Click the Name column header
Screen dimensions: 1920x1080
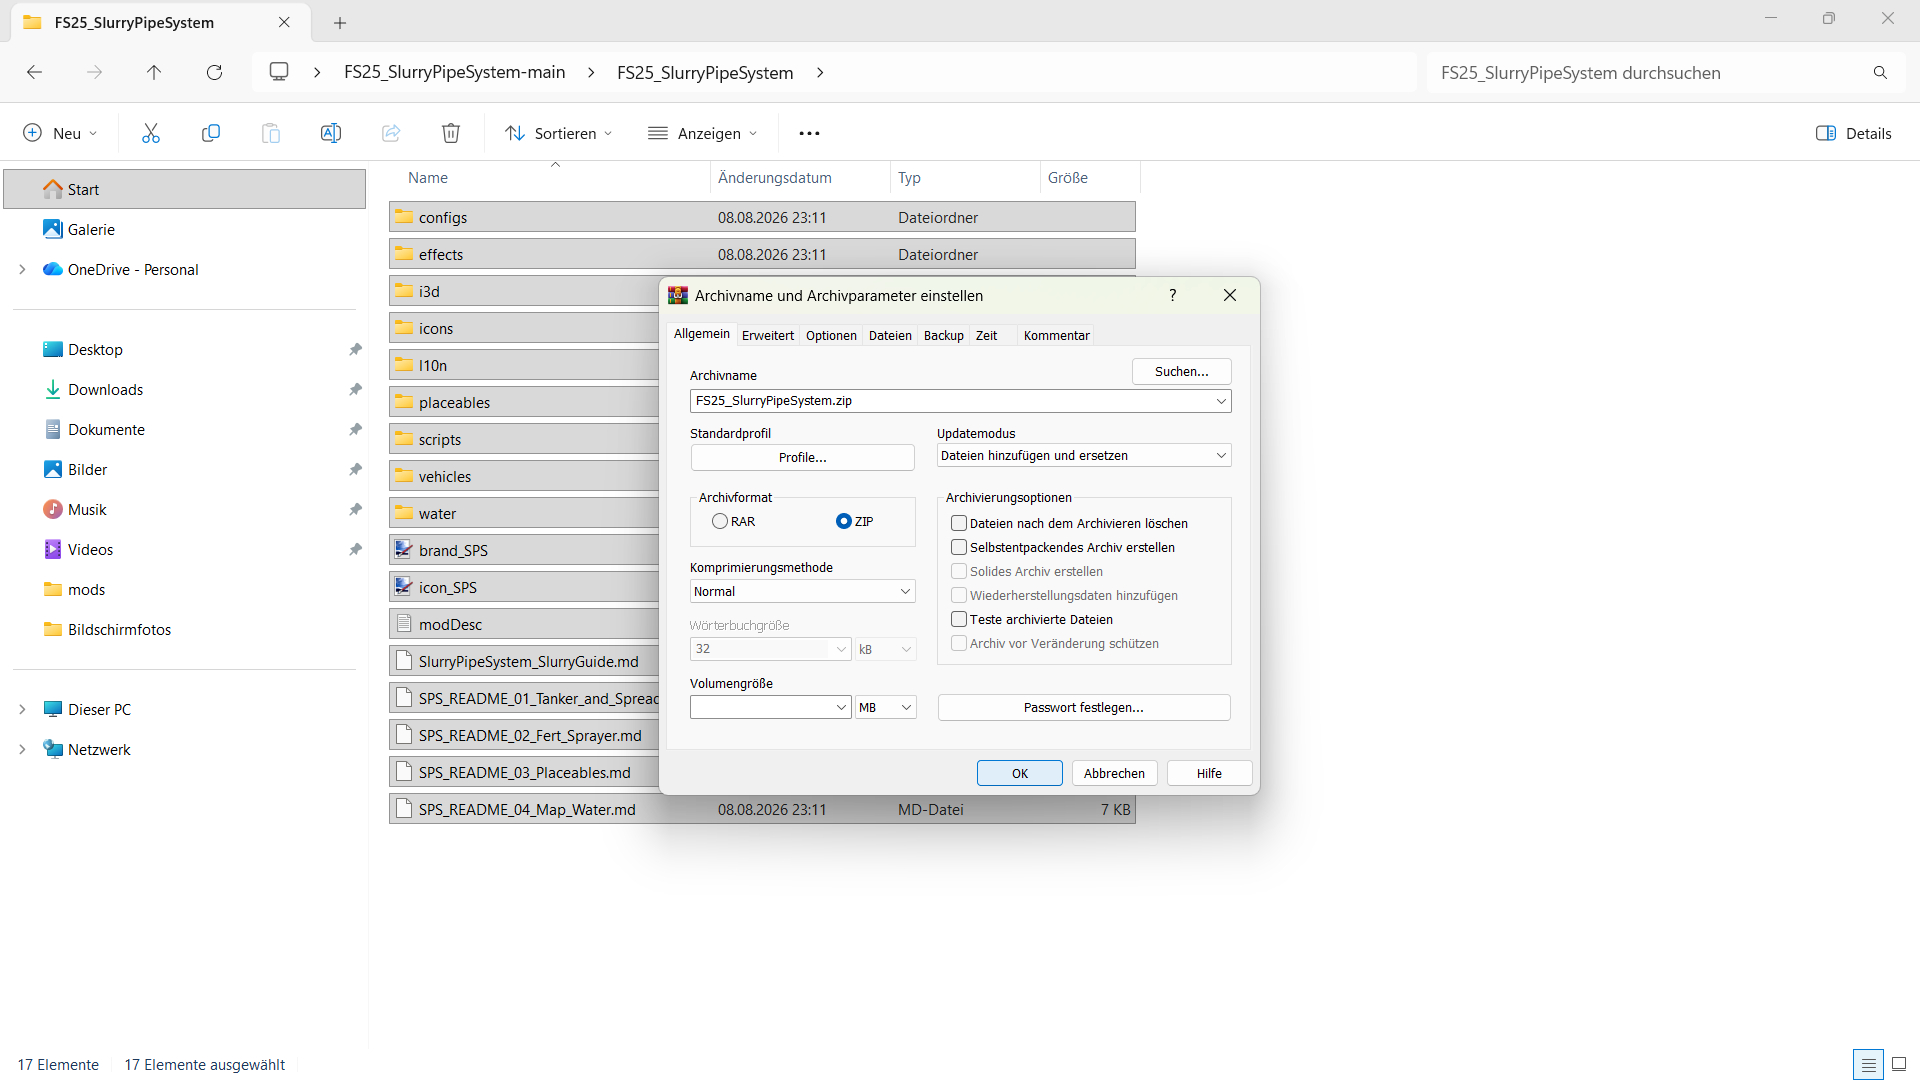tap(427, 177)
